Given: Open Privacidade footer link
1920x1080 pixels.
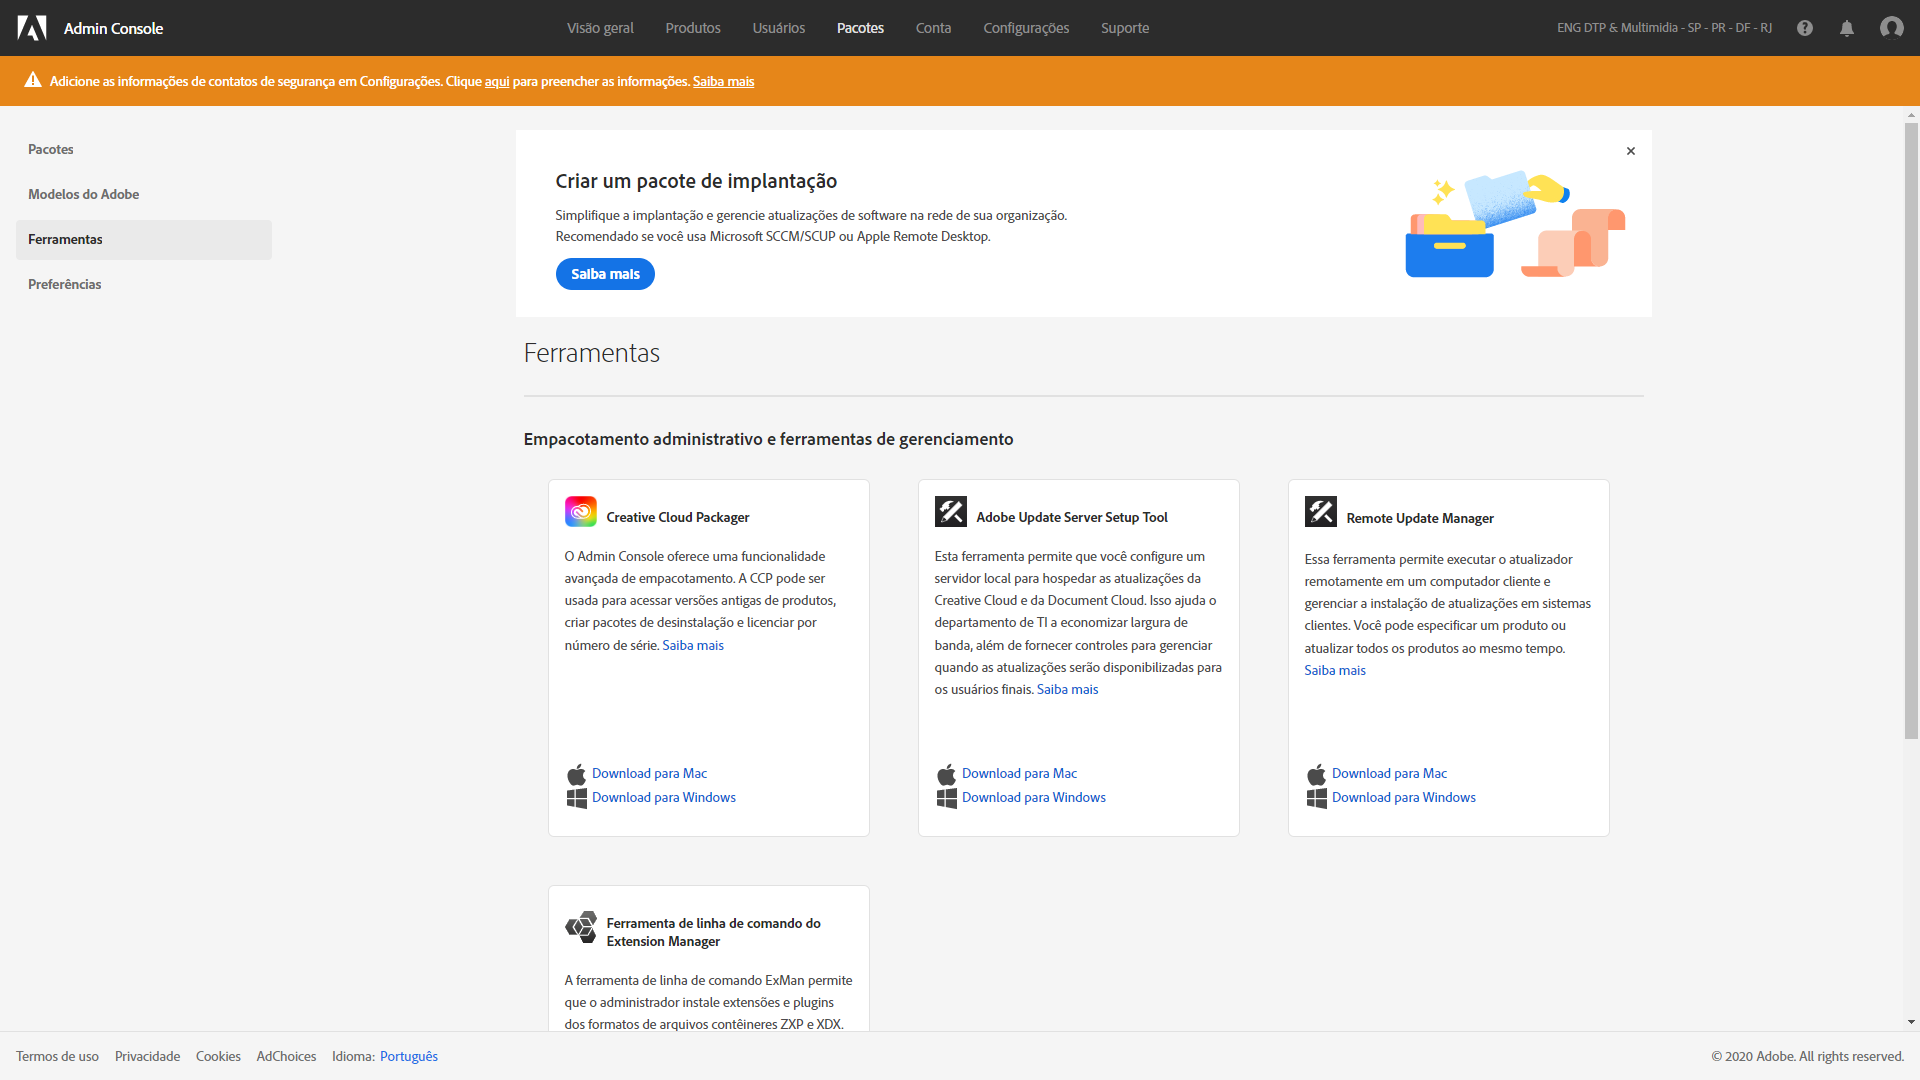Looking at the screenshot, I should 147,1057.
